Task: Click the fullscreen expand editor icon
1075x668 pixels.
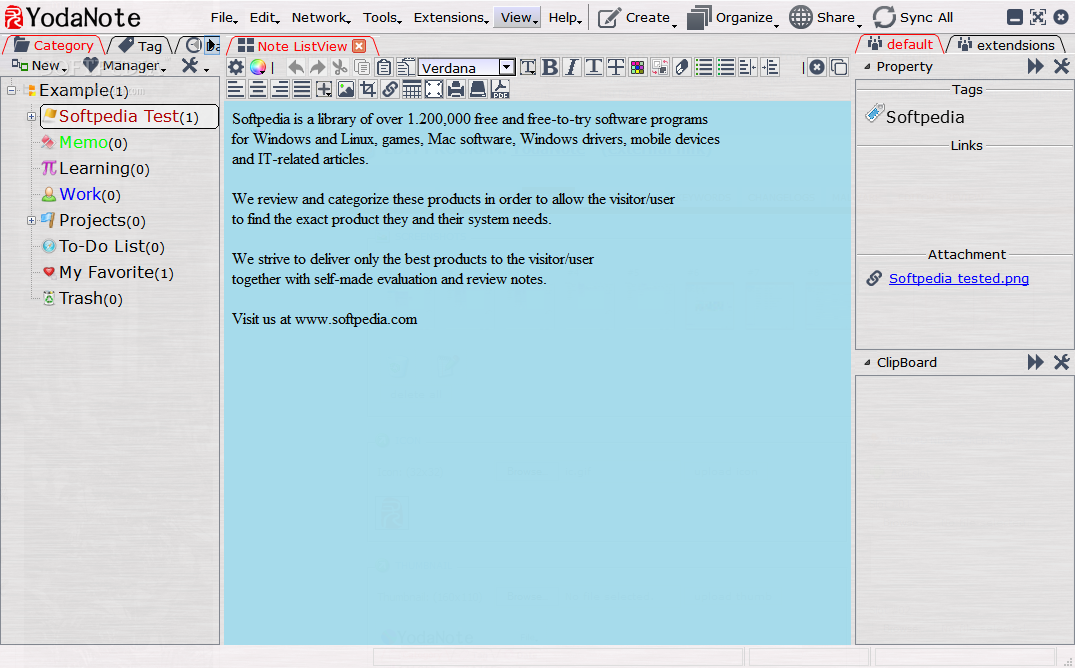Action: tap(434, 89)
